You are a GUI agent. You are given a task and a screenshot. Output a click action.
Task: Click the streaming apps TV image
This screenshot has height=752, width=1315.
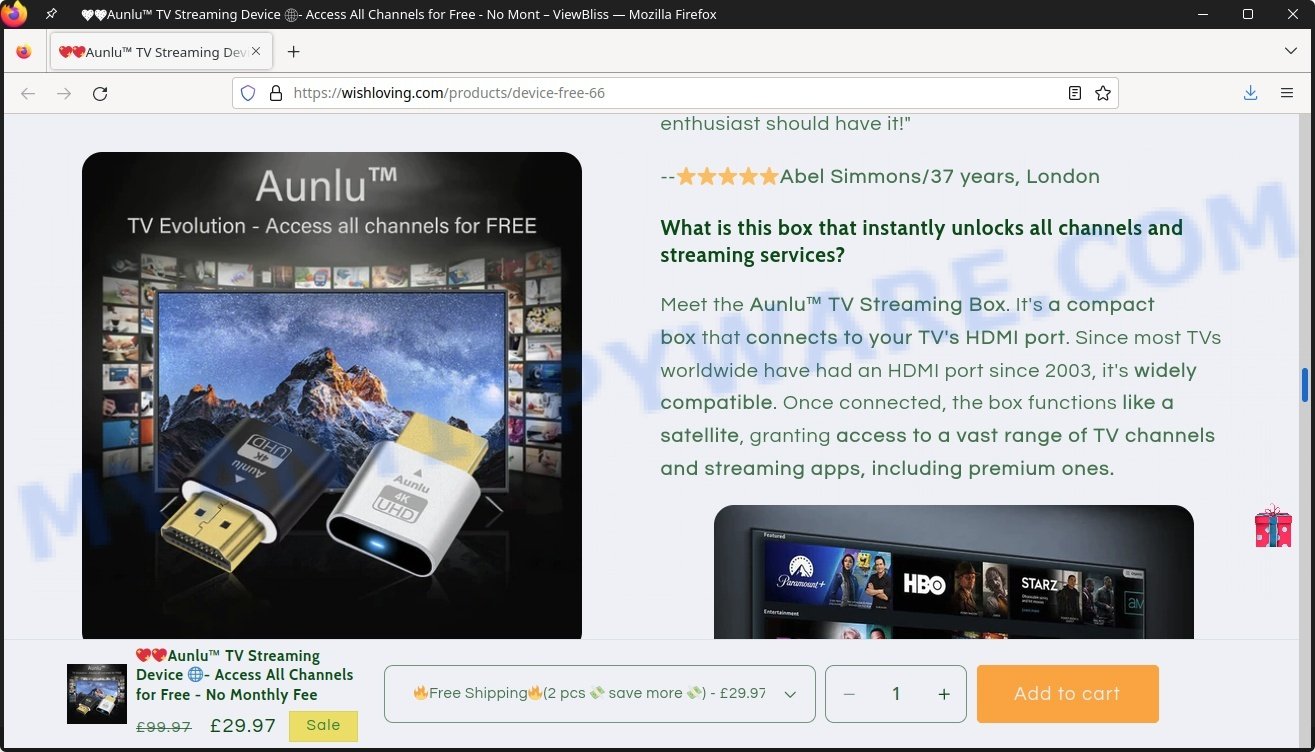click(x=954, y=572)
